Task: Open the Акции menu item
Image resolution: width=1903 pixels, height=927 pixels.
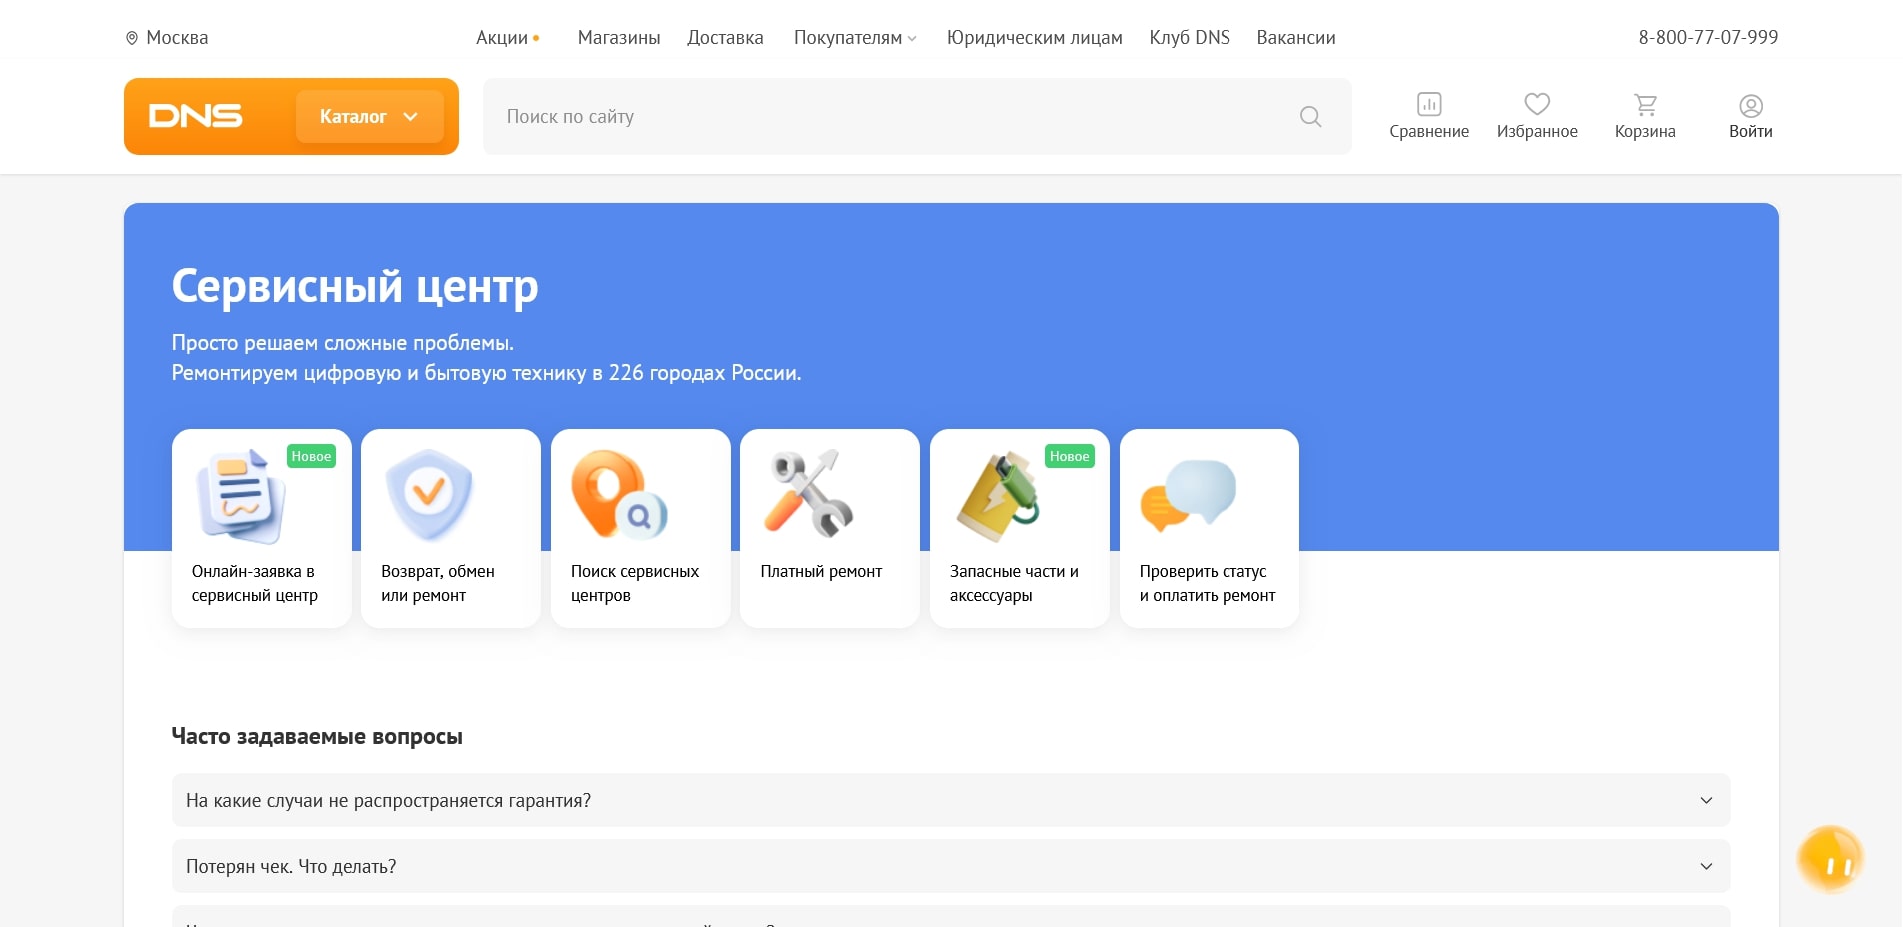Action: (502, 38)
